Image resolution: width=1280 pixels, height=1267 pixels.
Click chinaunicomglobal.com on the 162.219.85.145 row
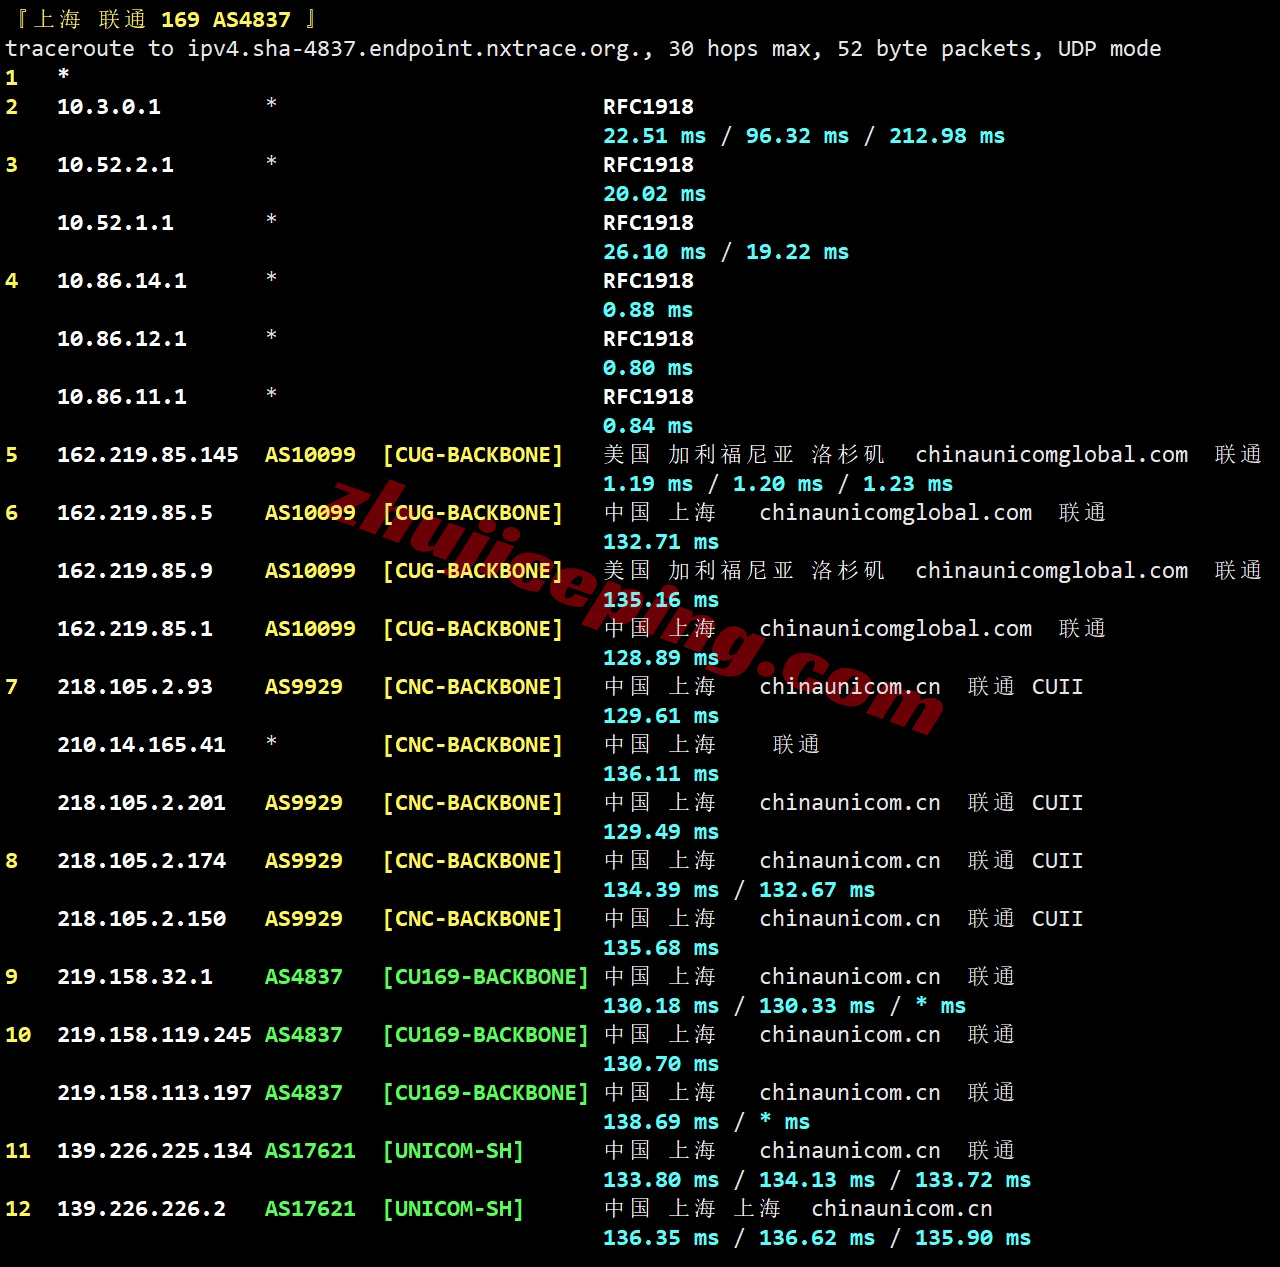(1052, 455)
